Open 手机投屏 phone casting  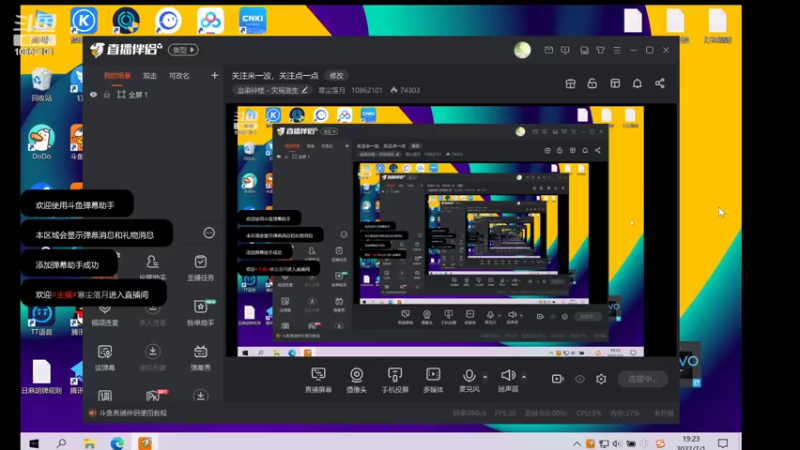(395, 380)
